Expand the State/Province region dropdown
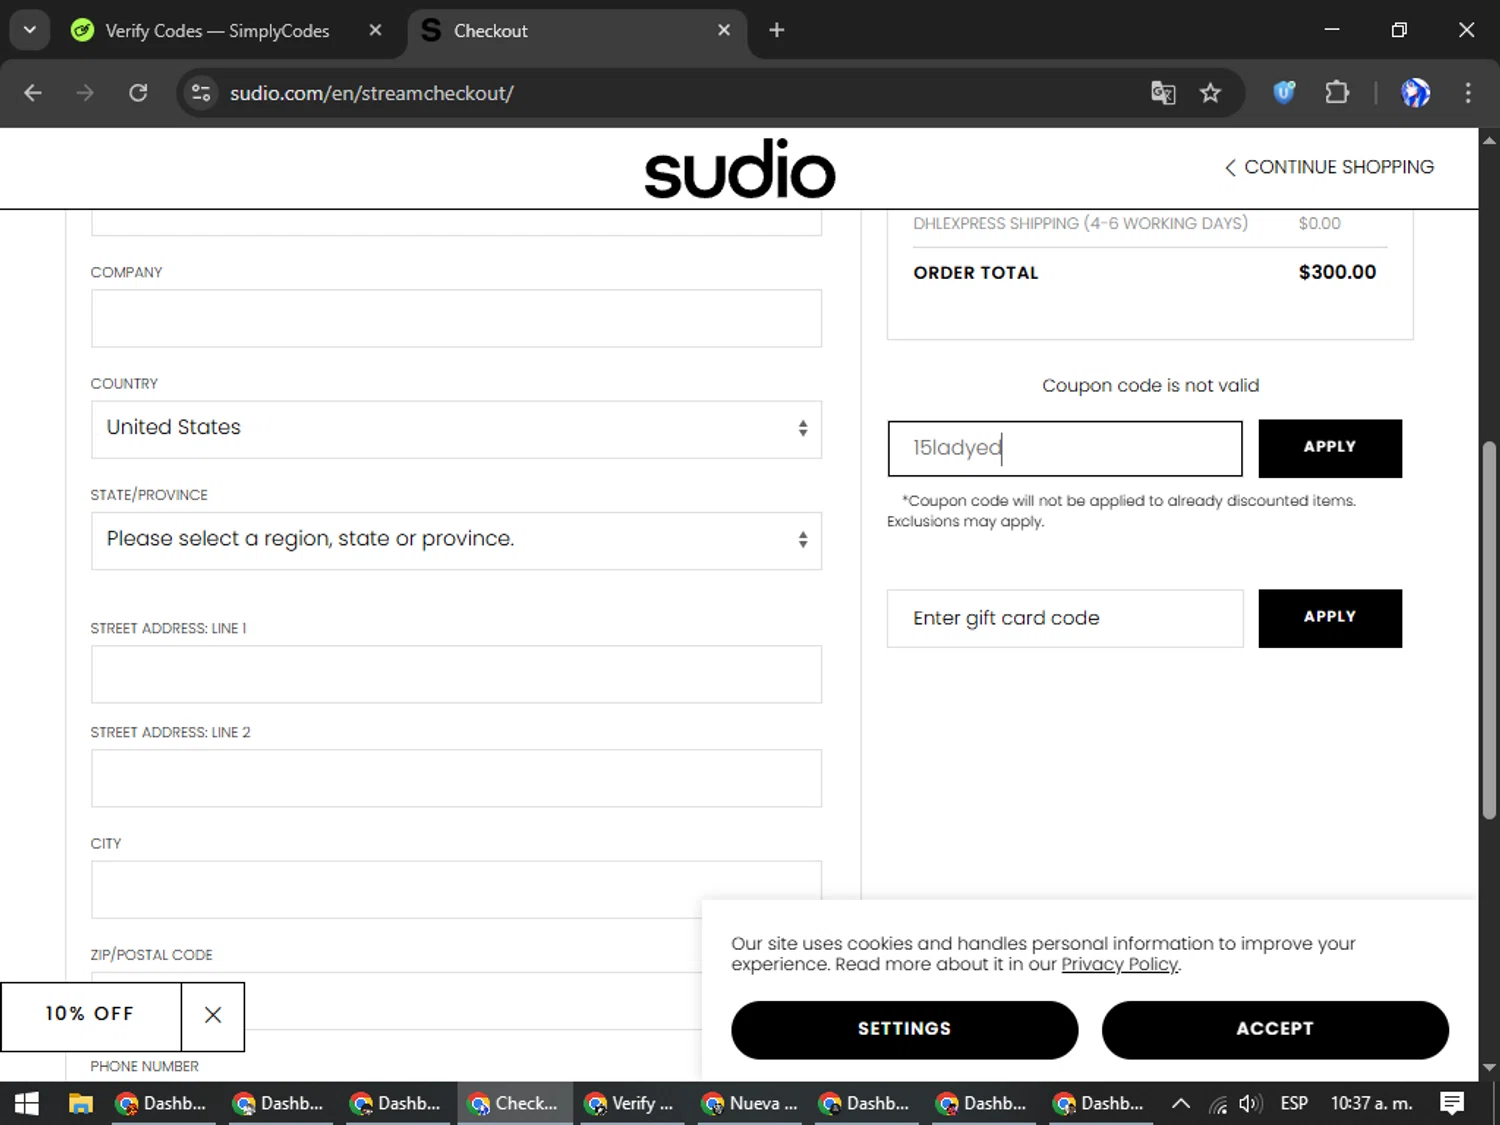Image resolution: width=1500 pixels, height=1125 pixels. (x=456, y=541)
